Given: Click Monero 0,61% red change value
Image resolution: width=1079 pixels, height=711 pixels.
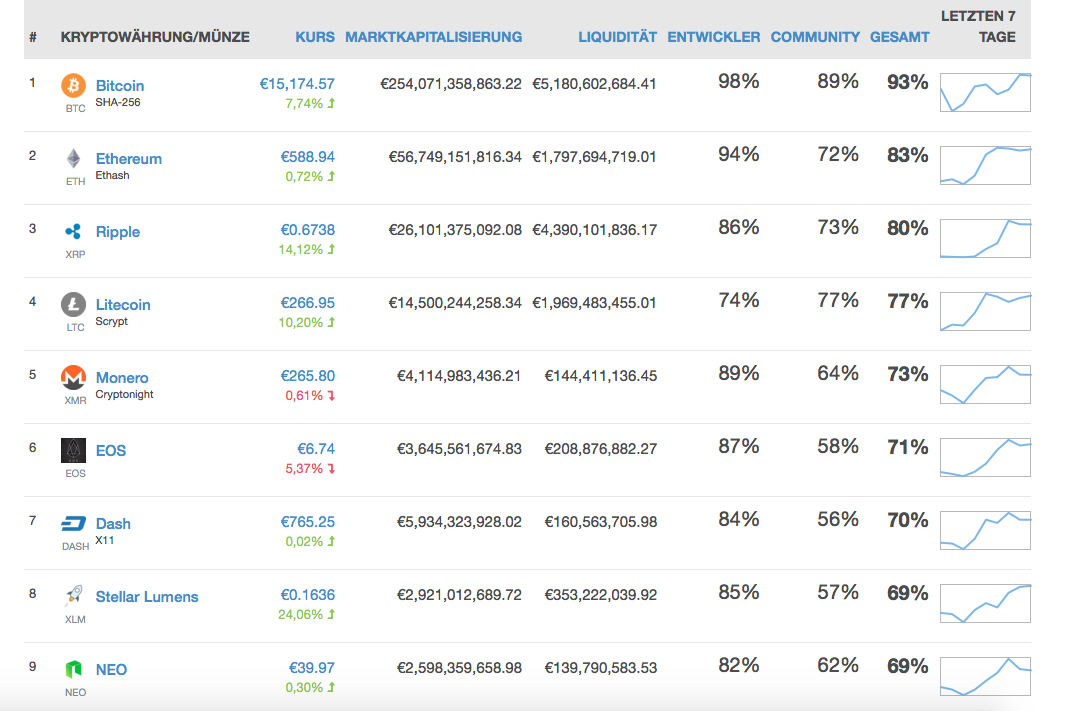Looking at the screenshot, I should pos(303,396).
